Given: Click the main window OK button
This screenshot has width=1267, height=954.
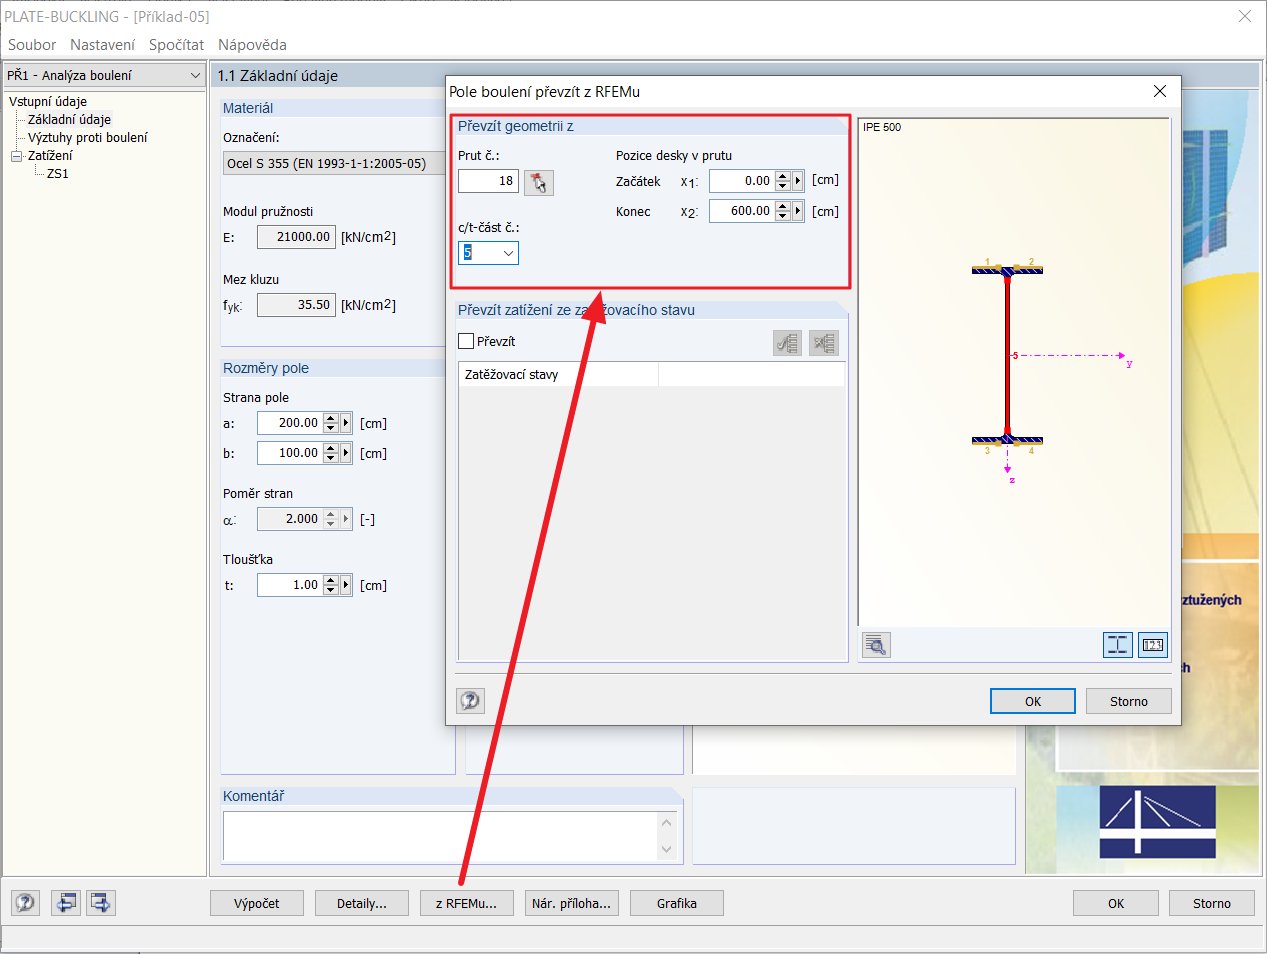Looking at the screenshot, I should pos(1116,903).
